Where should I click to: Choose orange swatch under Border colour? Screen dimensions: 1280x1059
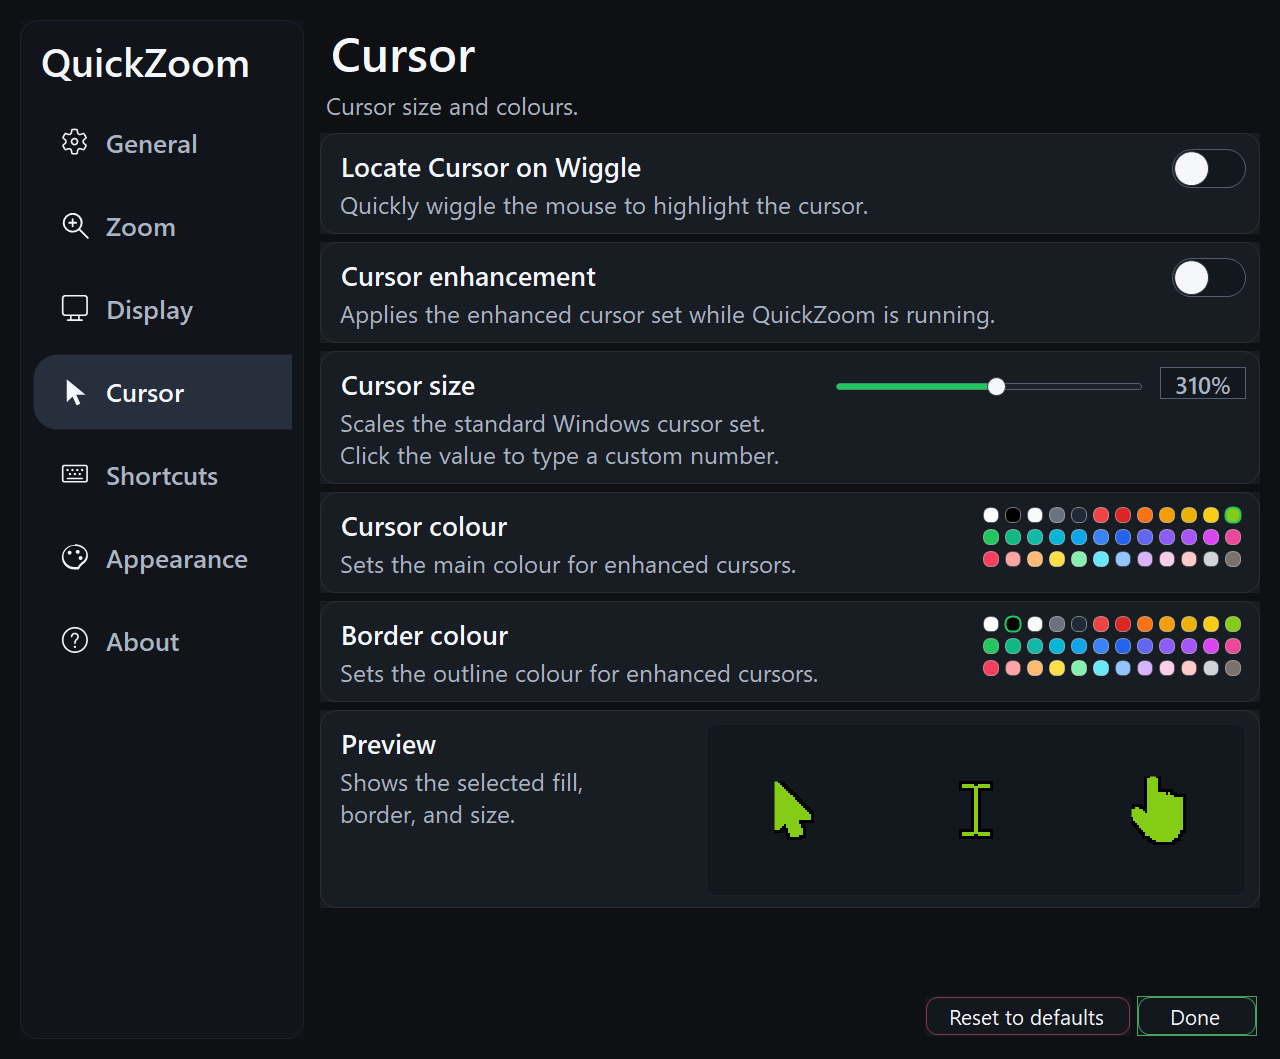[x=1145, y=624]
